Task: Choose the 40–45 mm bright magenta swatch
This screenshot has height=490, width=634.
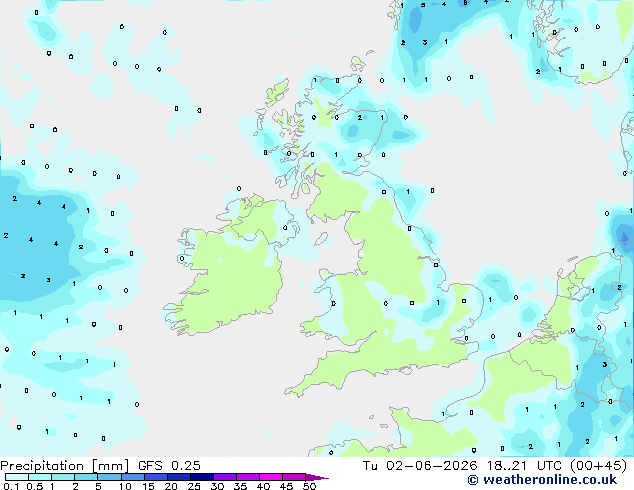Action: (271, 477)
